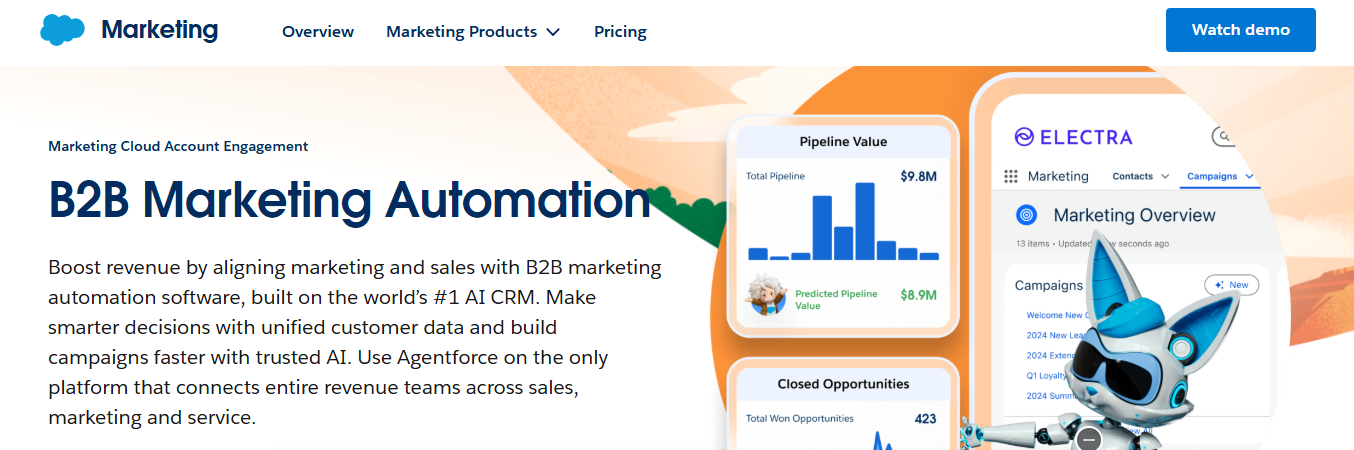Expand the Contacts tab chevron
Image resolution: width=1354 pixels, height=450 pixels.
pyautogui.click(x=1165, y=177)
